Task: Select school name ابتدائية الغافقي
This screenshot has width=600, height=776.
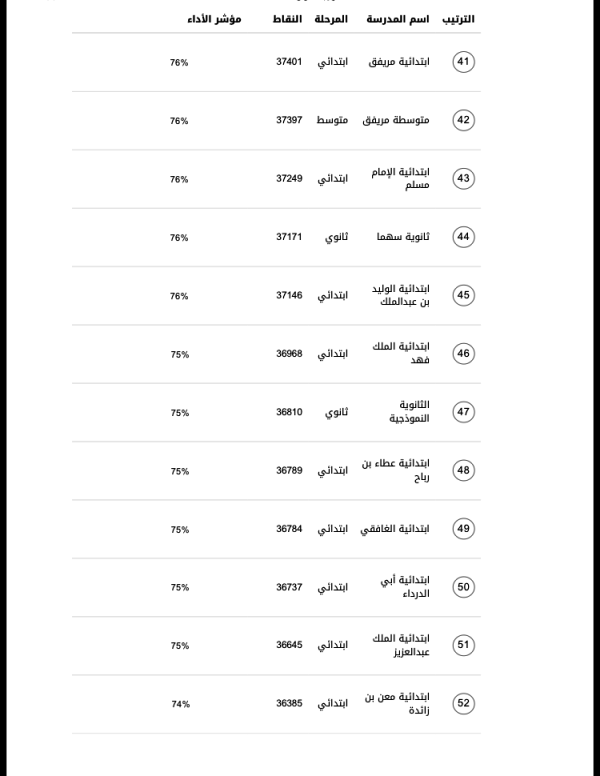Action: point(395,529)
